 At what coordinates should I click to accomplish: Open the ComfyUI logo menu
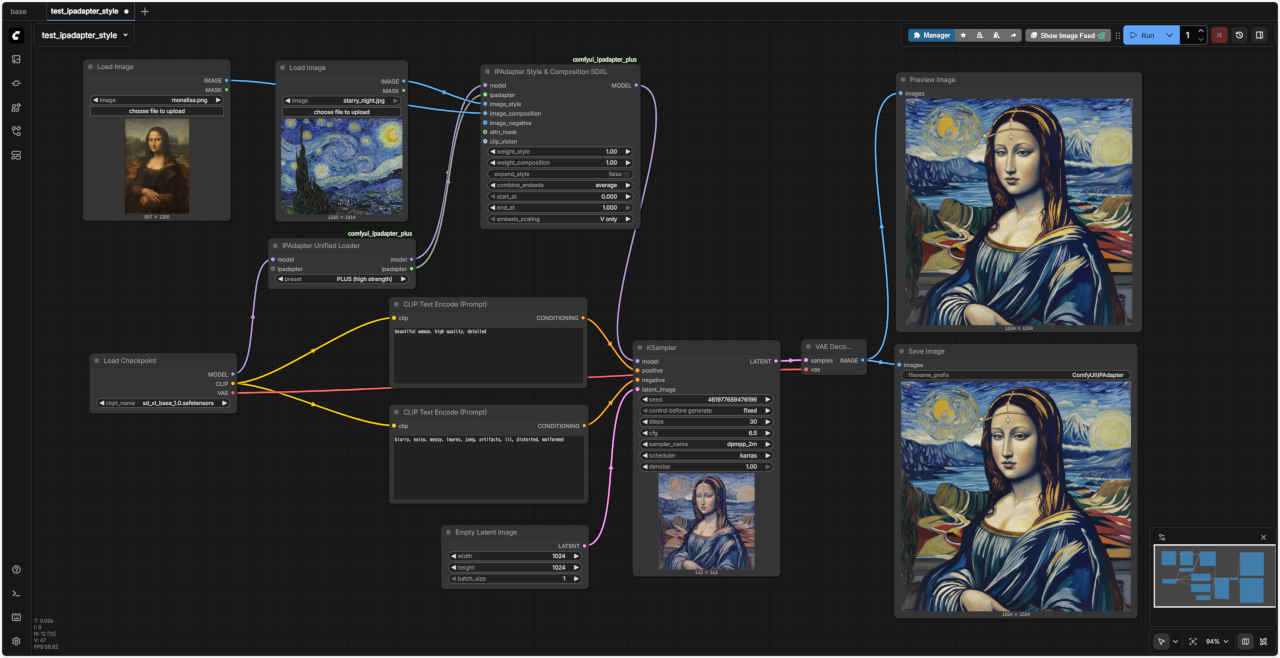pos(16,35)
